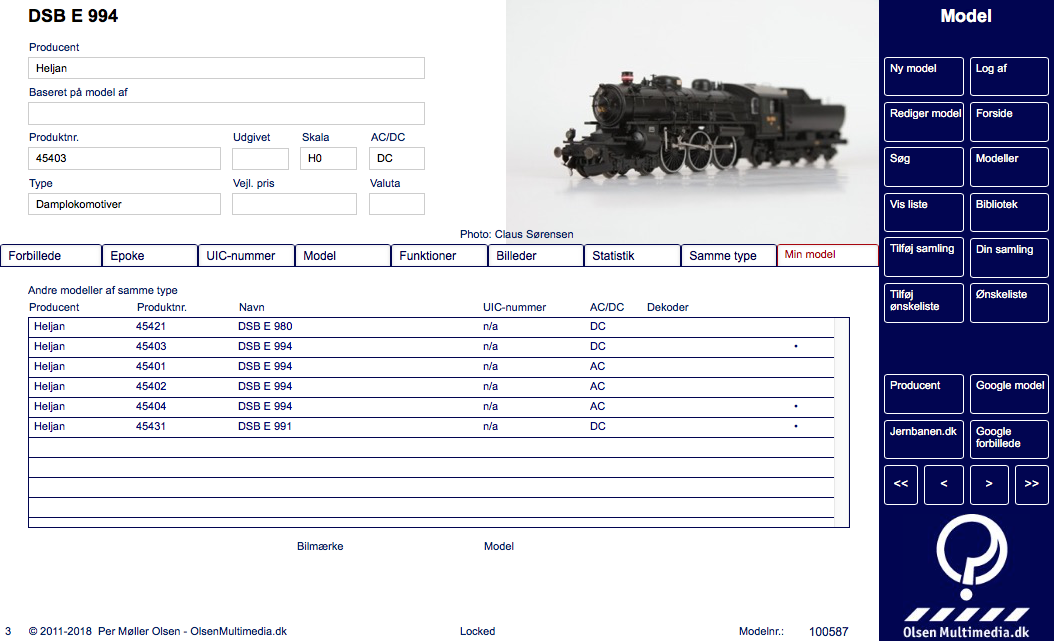Open Jernbanen.dk link button

click(x=924, y=439)
